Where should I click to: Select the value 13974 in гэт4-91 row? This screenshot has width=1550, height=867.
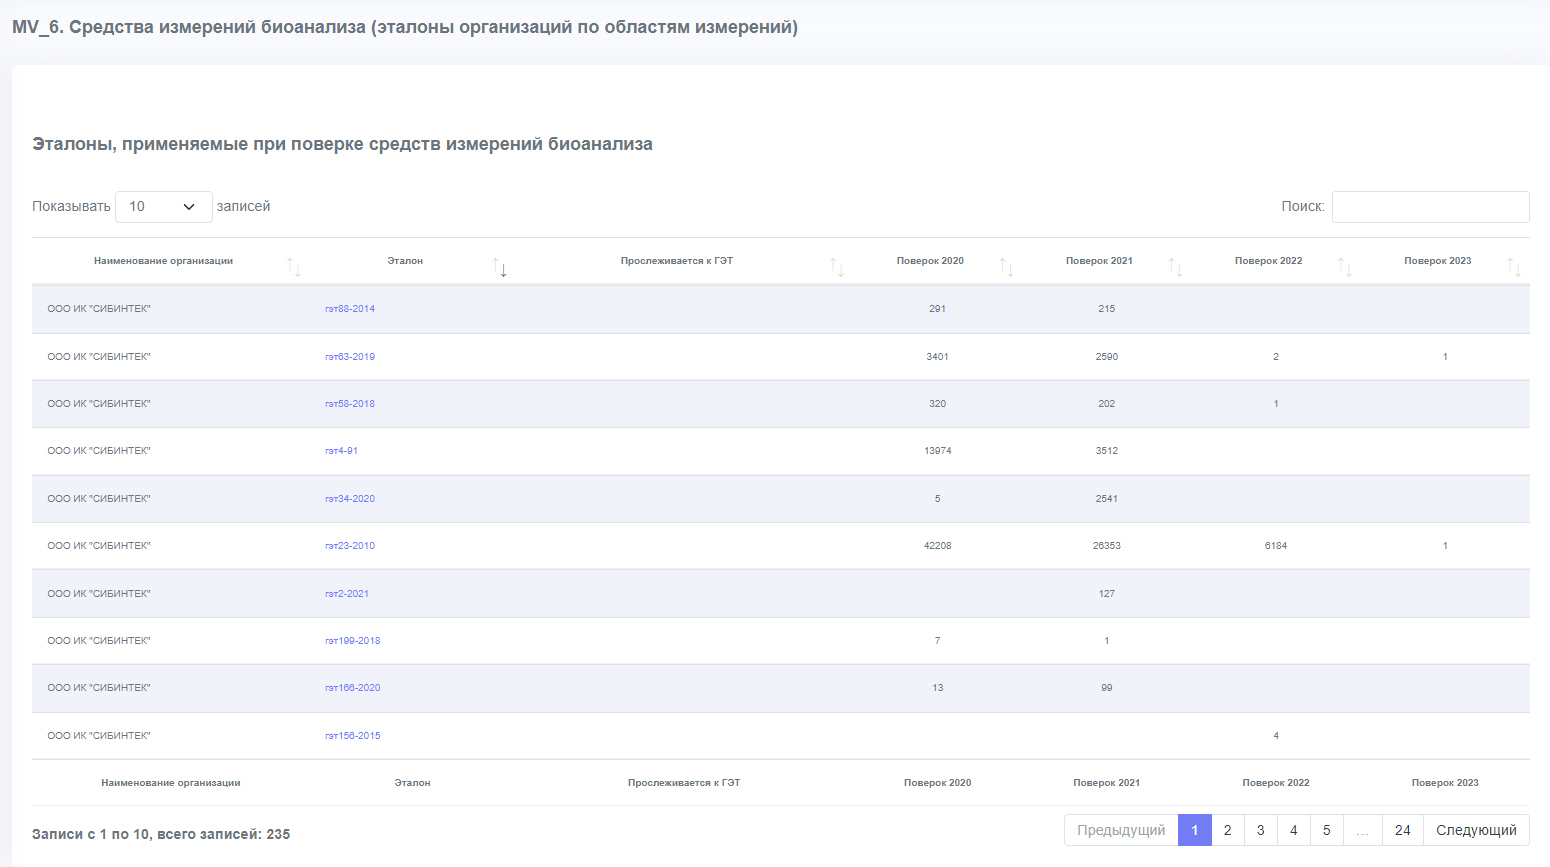click(x=938, y=451)
